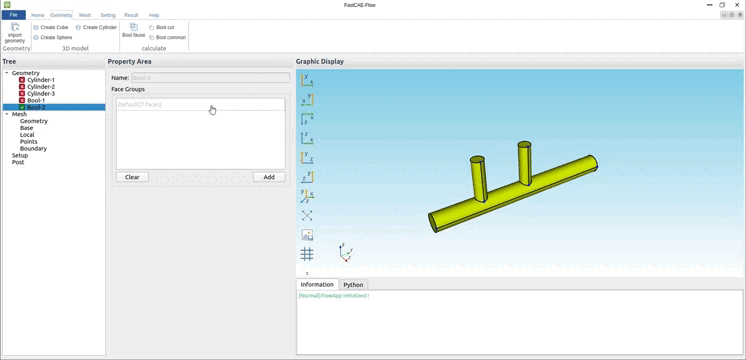The width and height of the screenshot is (746, 360).
Task: Click the fit-to-view arrows icon
Action: (307, 215)
